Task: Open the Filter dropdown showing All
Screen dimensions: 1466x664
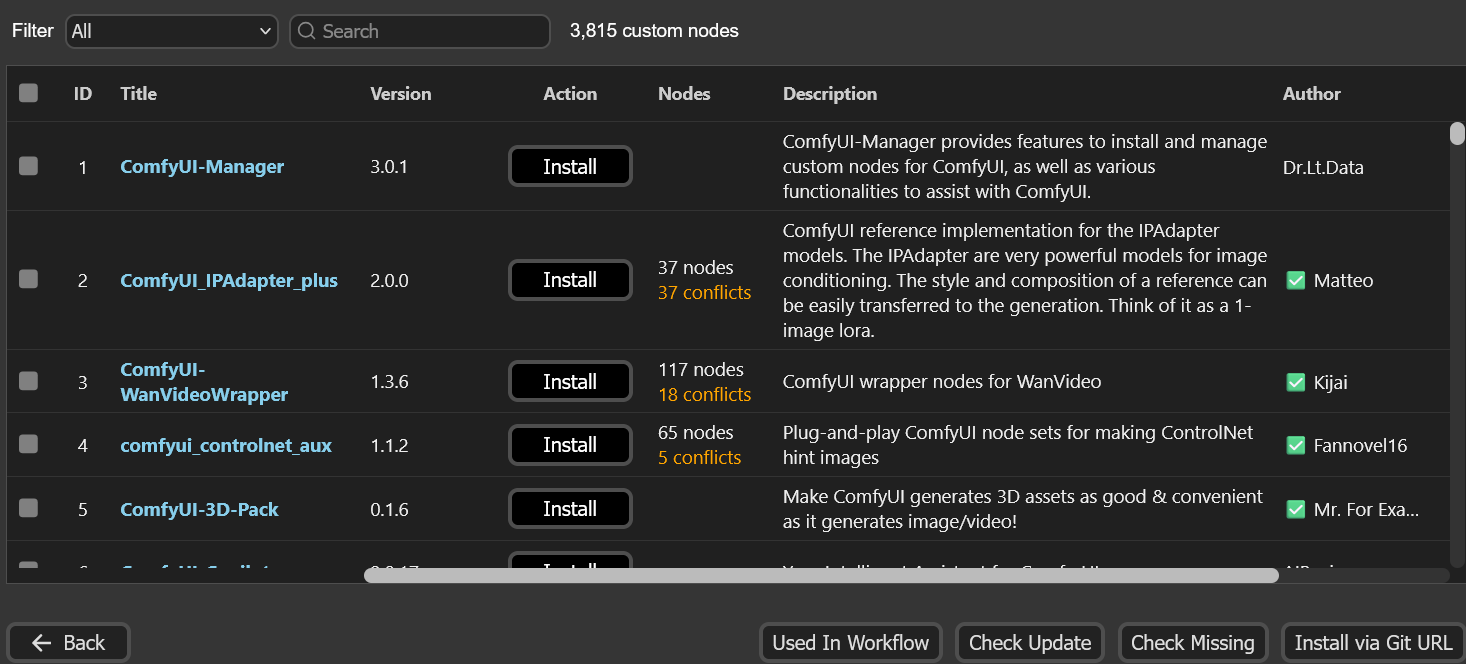Action: coord(172,31)
